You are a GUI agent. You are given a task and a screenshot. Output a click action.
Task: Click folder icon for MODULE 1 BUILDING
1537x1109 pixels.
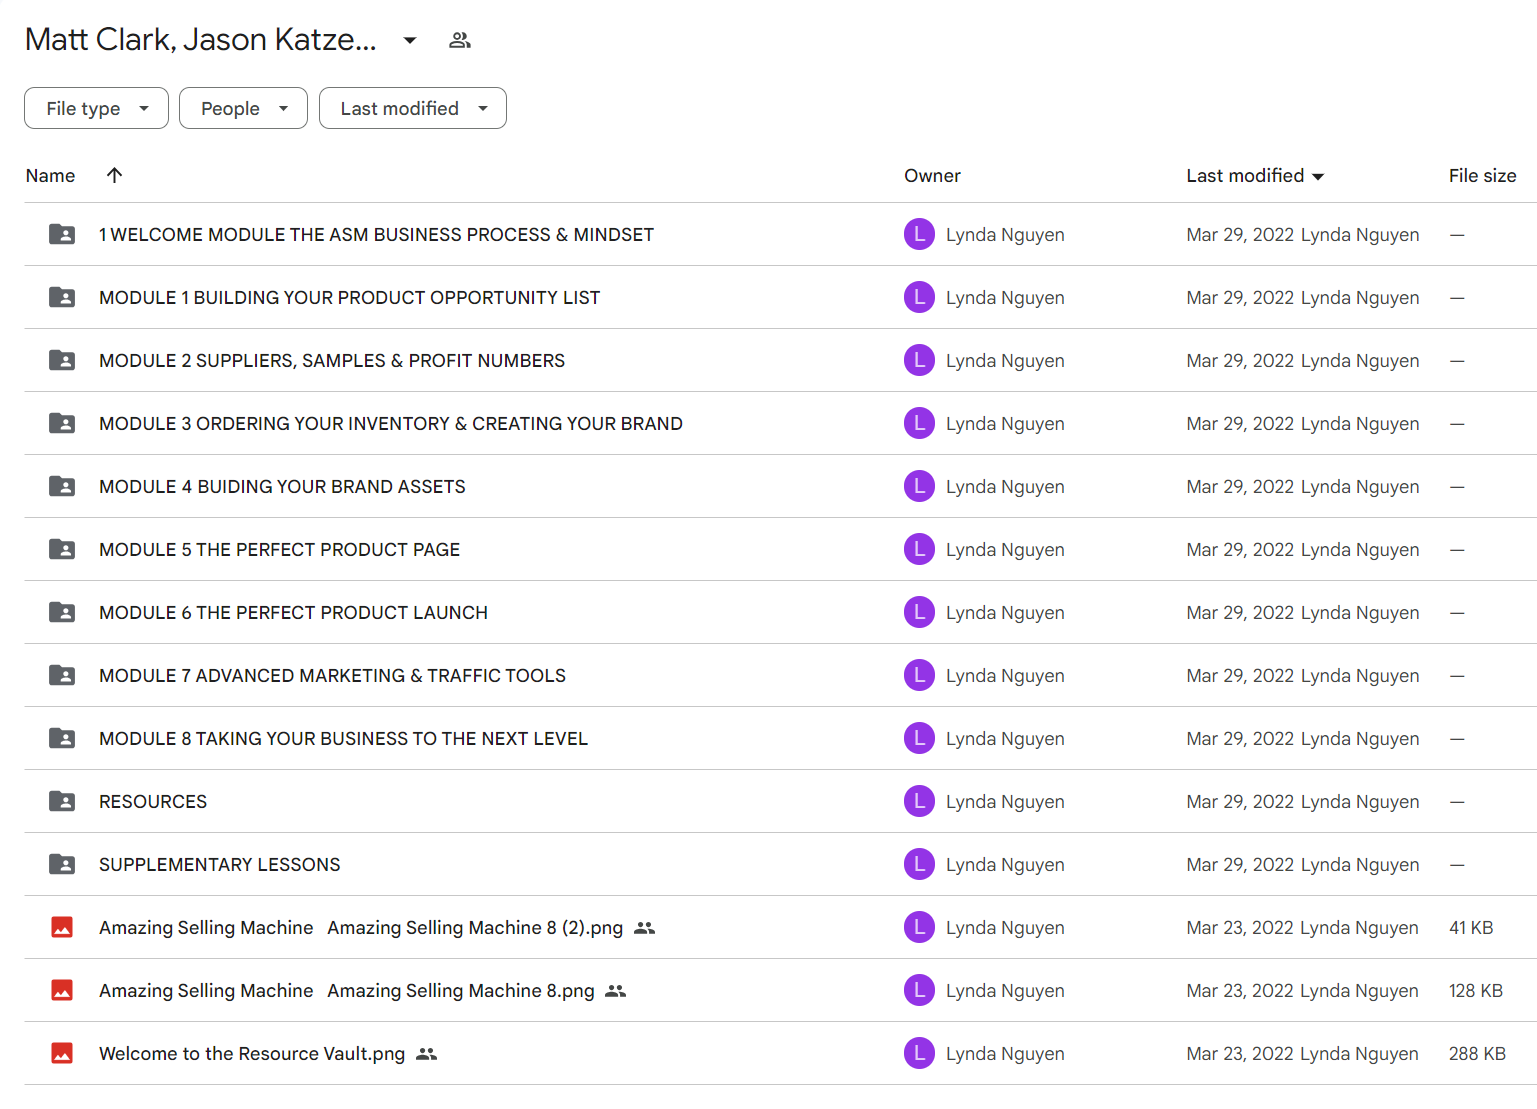click(x=62, y=297)
